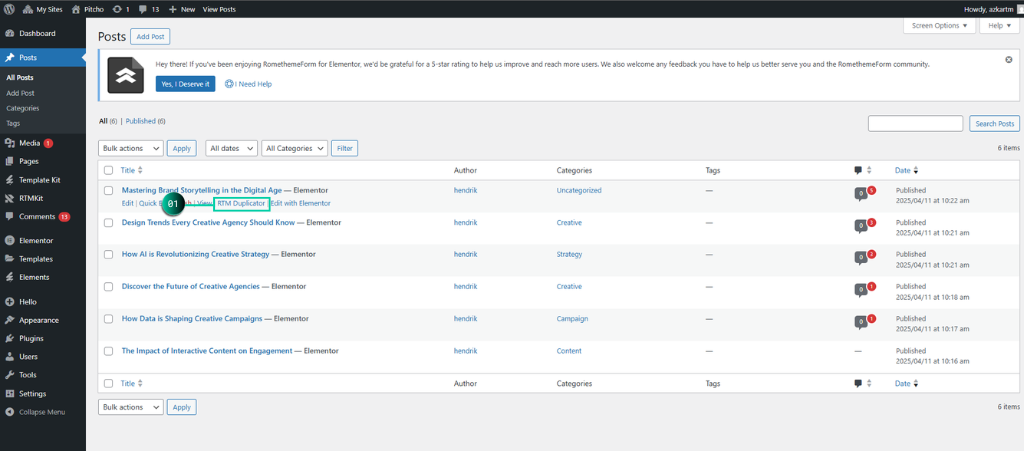
Task: Sort posts by Date column header
Action: pyautogui.click(x=906, y=170)
